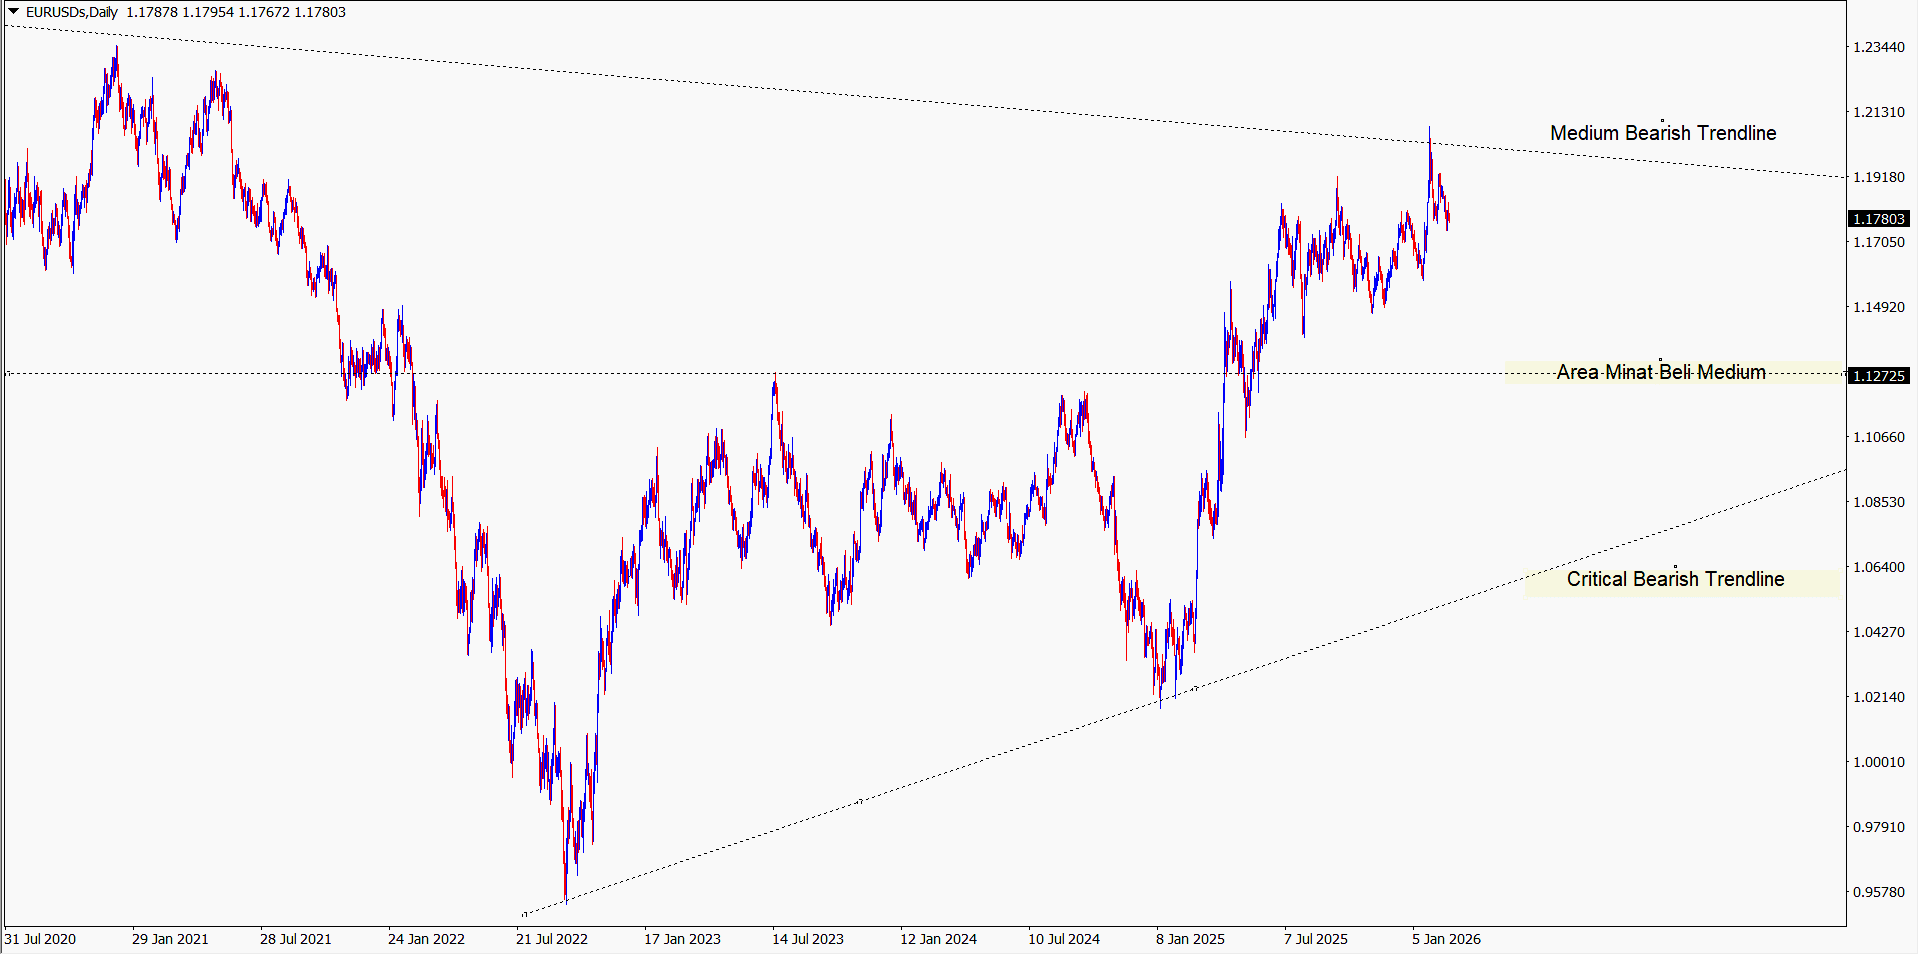This screenshot has height=954, width=1918.
Task: Click the 1.06400 price scale label
Action: coord(1878,567)
